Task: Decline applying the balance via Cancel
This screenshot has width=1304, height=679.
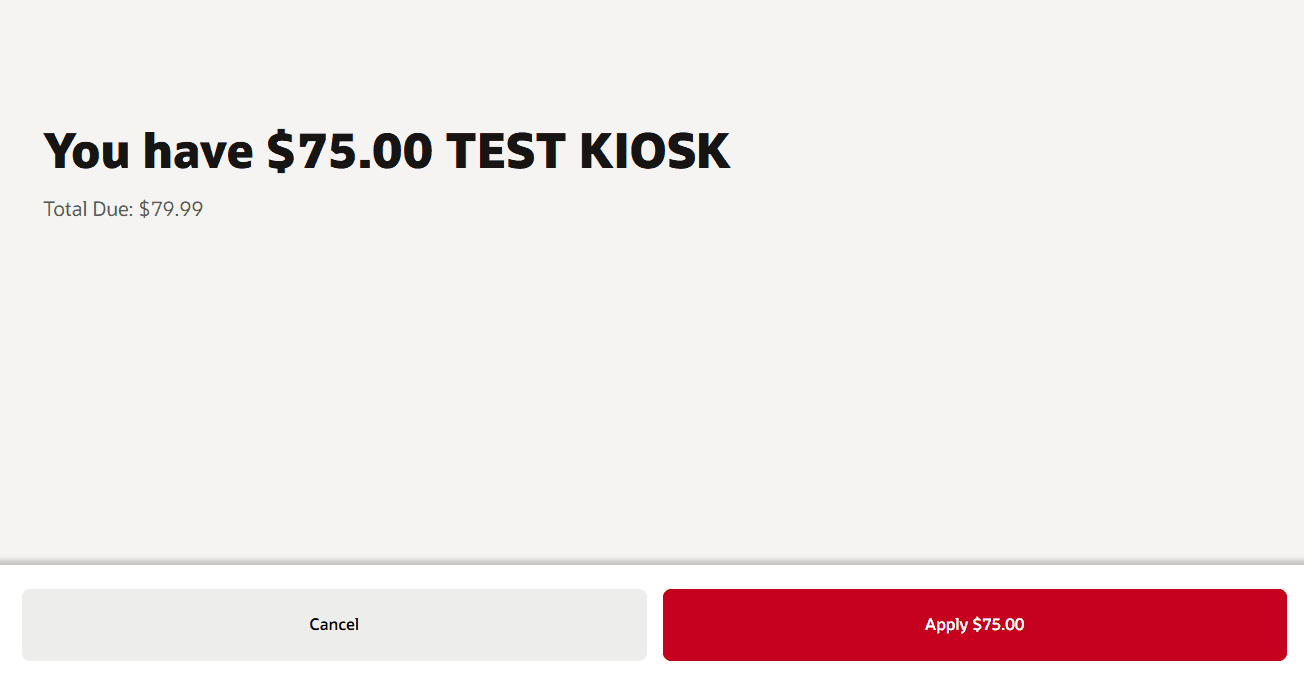Action: coord(334,624)
